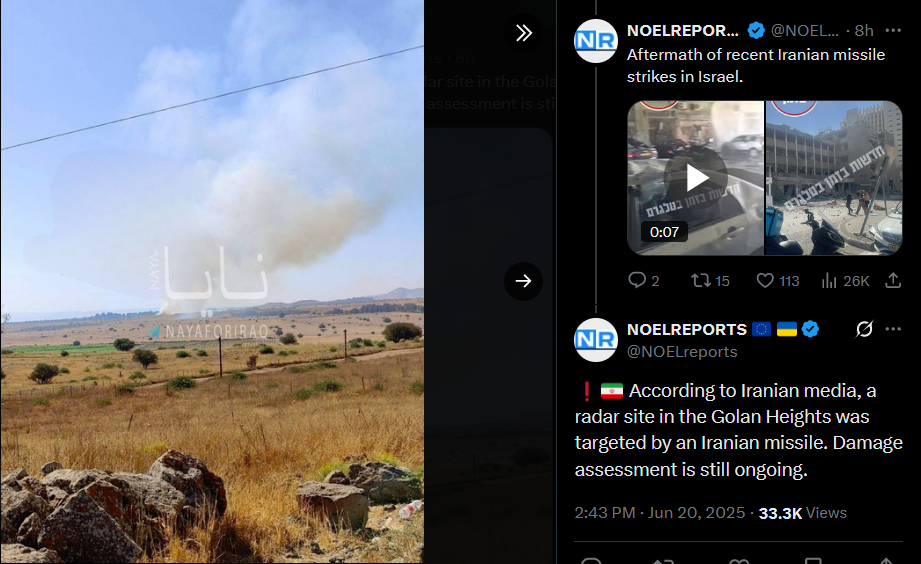Open the NOELREPORTS display name link
This screenshot has width=921, height=564.
click(687, 330)
